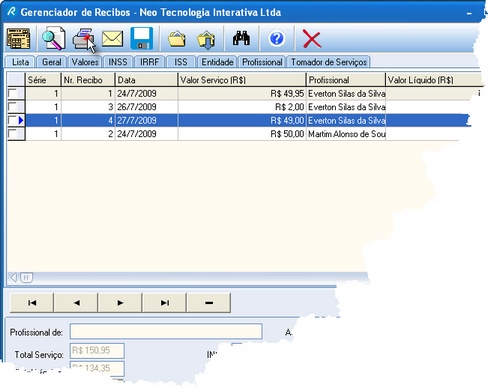
Task: Switch to the INSS tab
Action: pyautogui.click(x=118, y=62)
